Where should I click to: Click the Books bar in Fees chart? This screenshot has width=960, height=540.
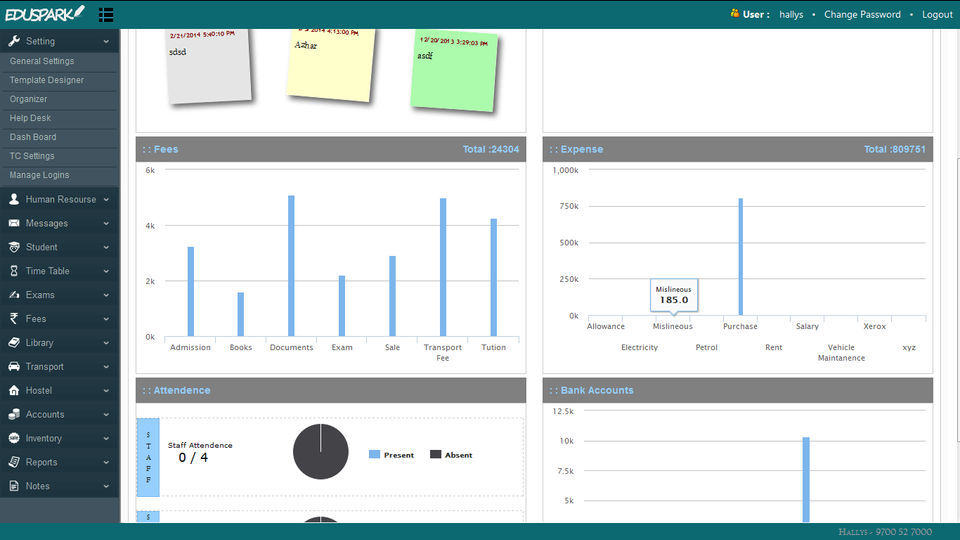[241, 314]
